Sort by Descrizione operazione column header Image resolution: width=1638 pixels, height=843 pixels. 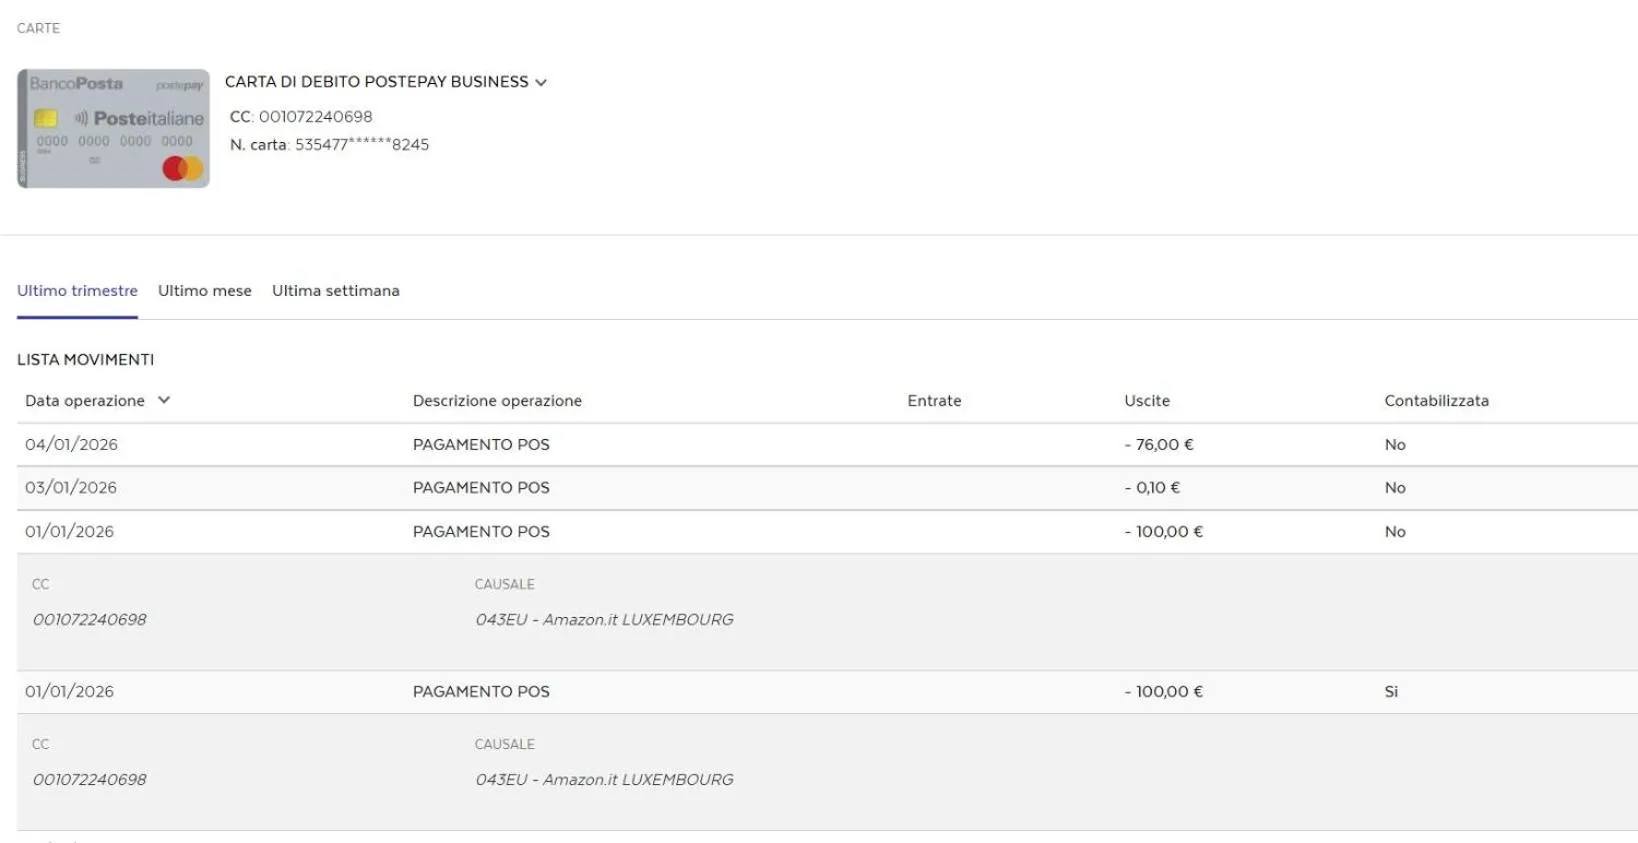[x=497, y=401]
